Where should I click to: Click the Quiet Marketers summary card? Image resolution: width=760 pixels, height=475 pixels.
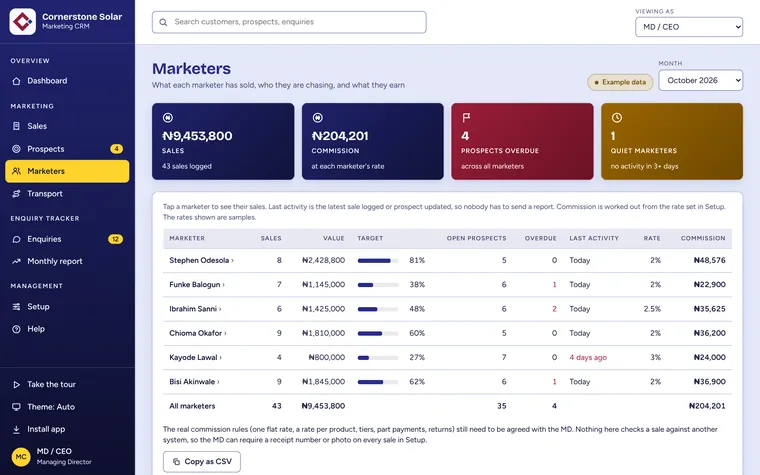point(672,141)
